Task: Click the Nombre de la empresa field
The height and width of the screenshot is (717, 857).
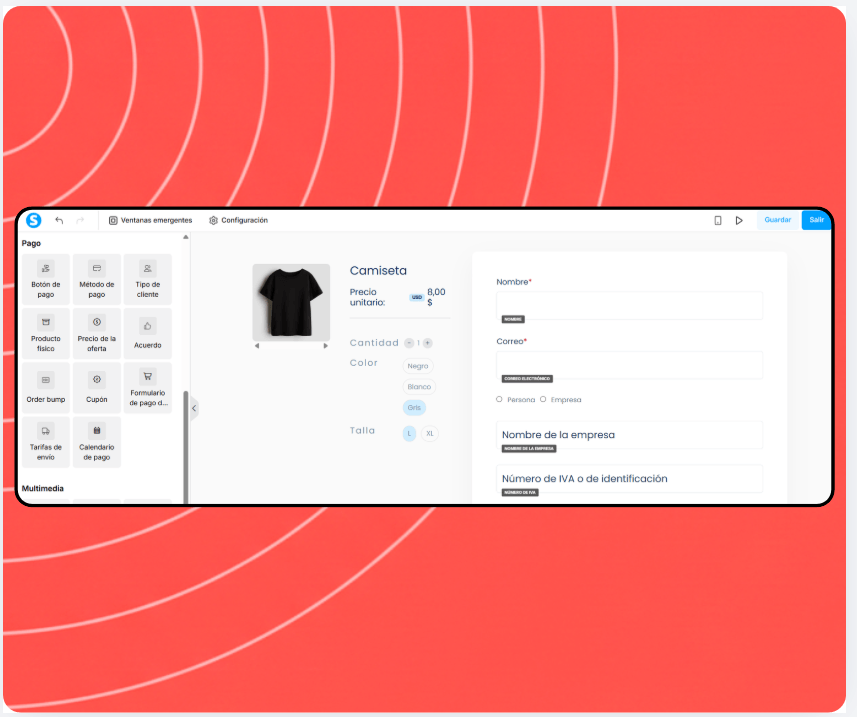Action: pos(629,435)
